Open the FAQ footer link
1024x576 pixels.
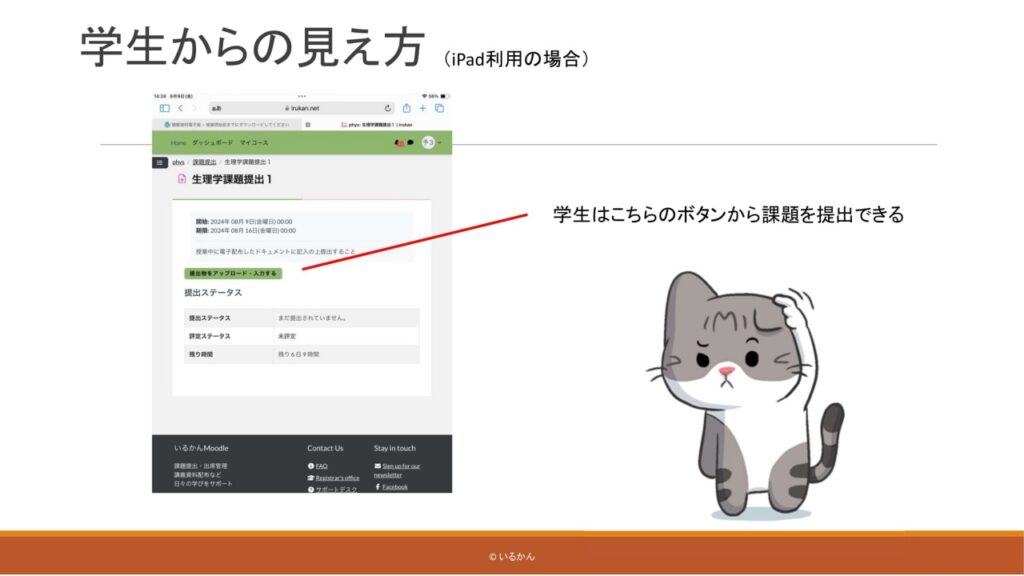coord(321,466)
